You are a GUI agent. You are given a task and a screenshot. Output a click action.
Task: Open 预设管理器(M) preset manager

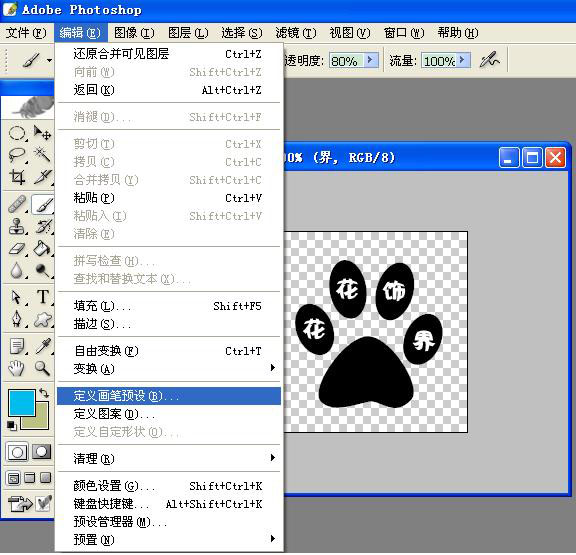pyautogui.click(x=169, y=522)
